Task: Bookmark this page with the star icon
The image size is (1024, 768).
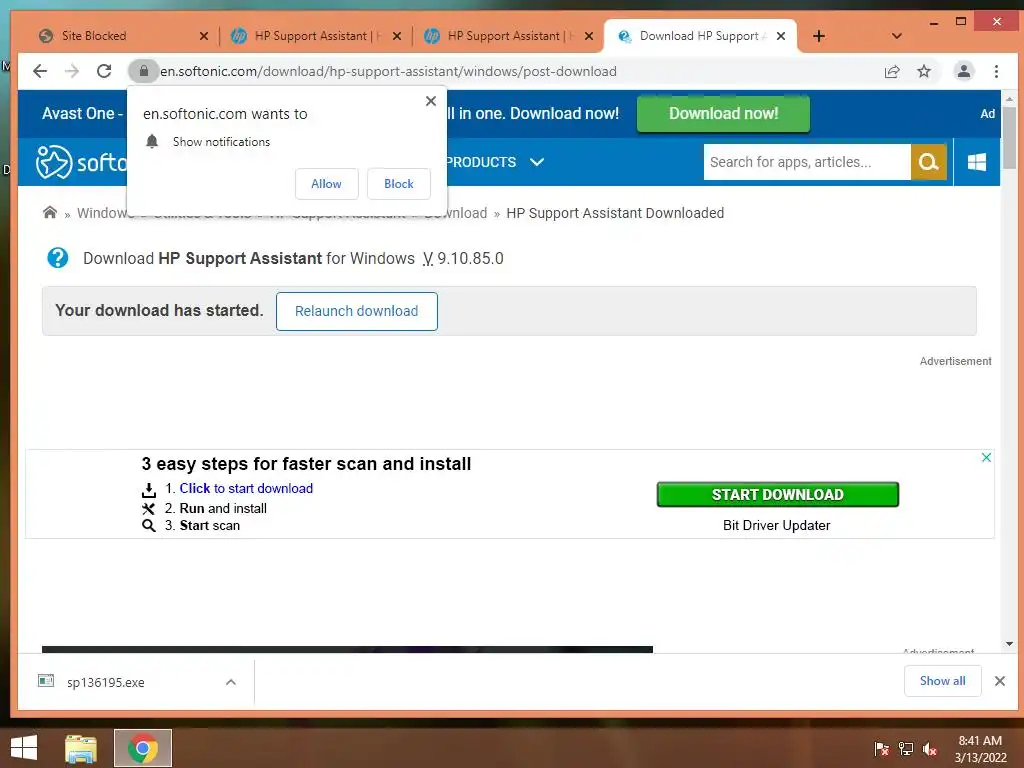Action: pos(923,71)
